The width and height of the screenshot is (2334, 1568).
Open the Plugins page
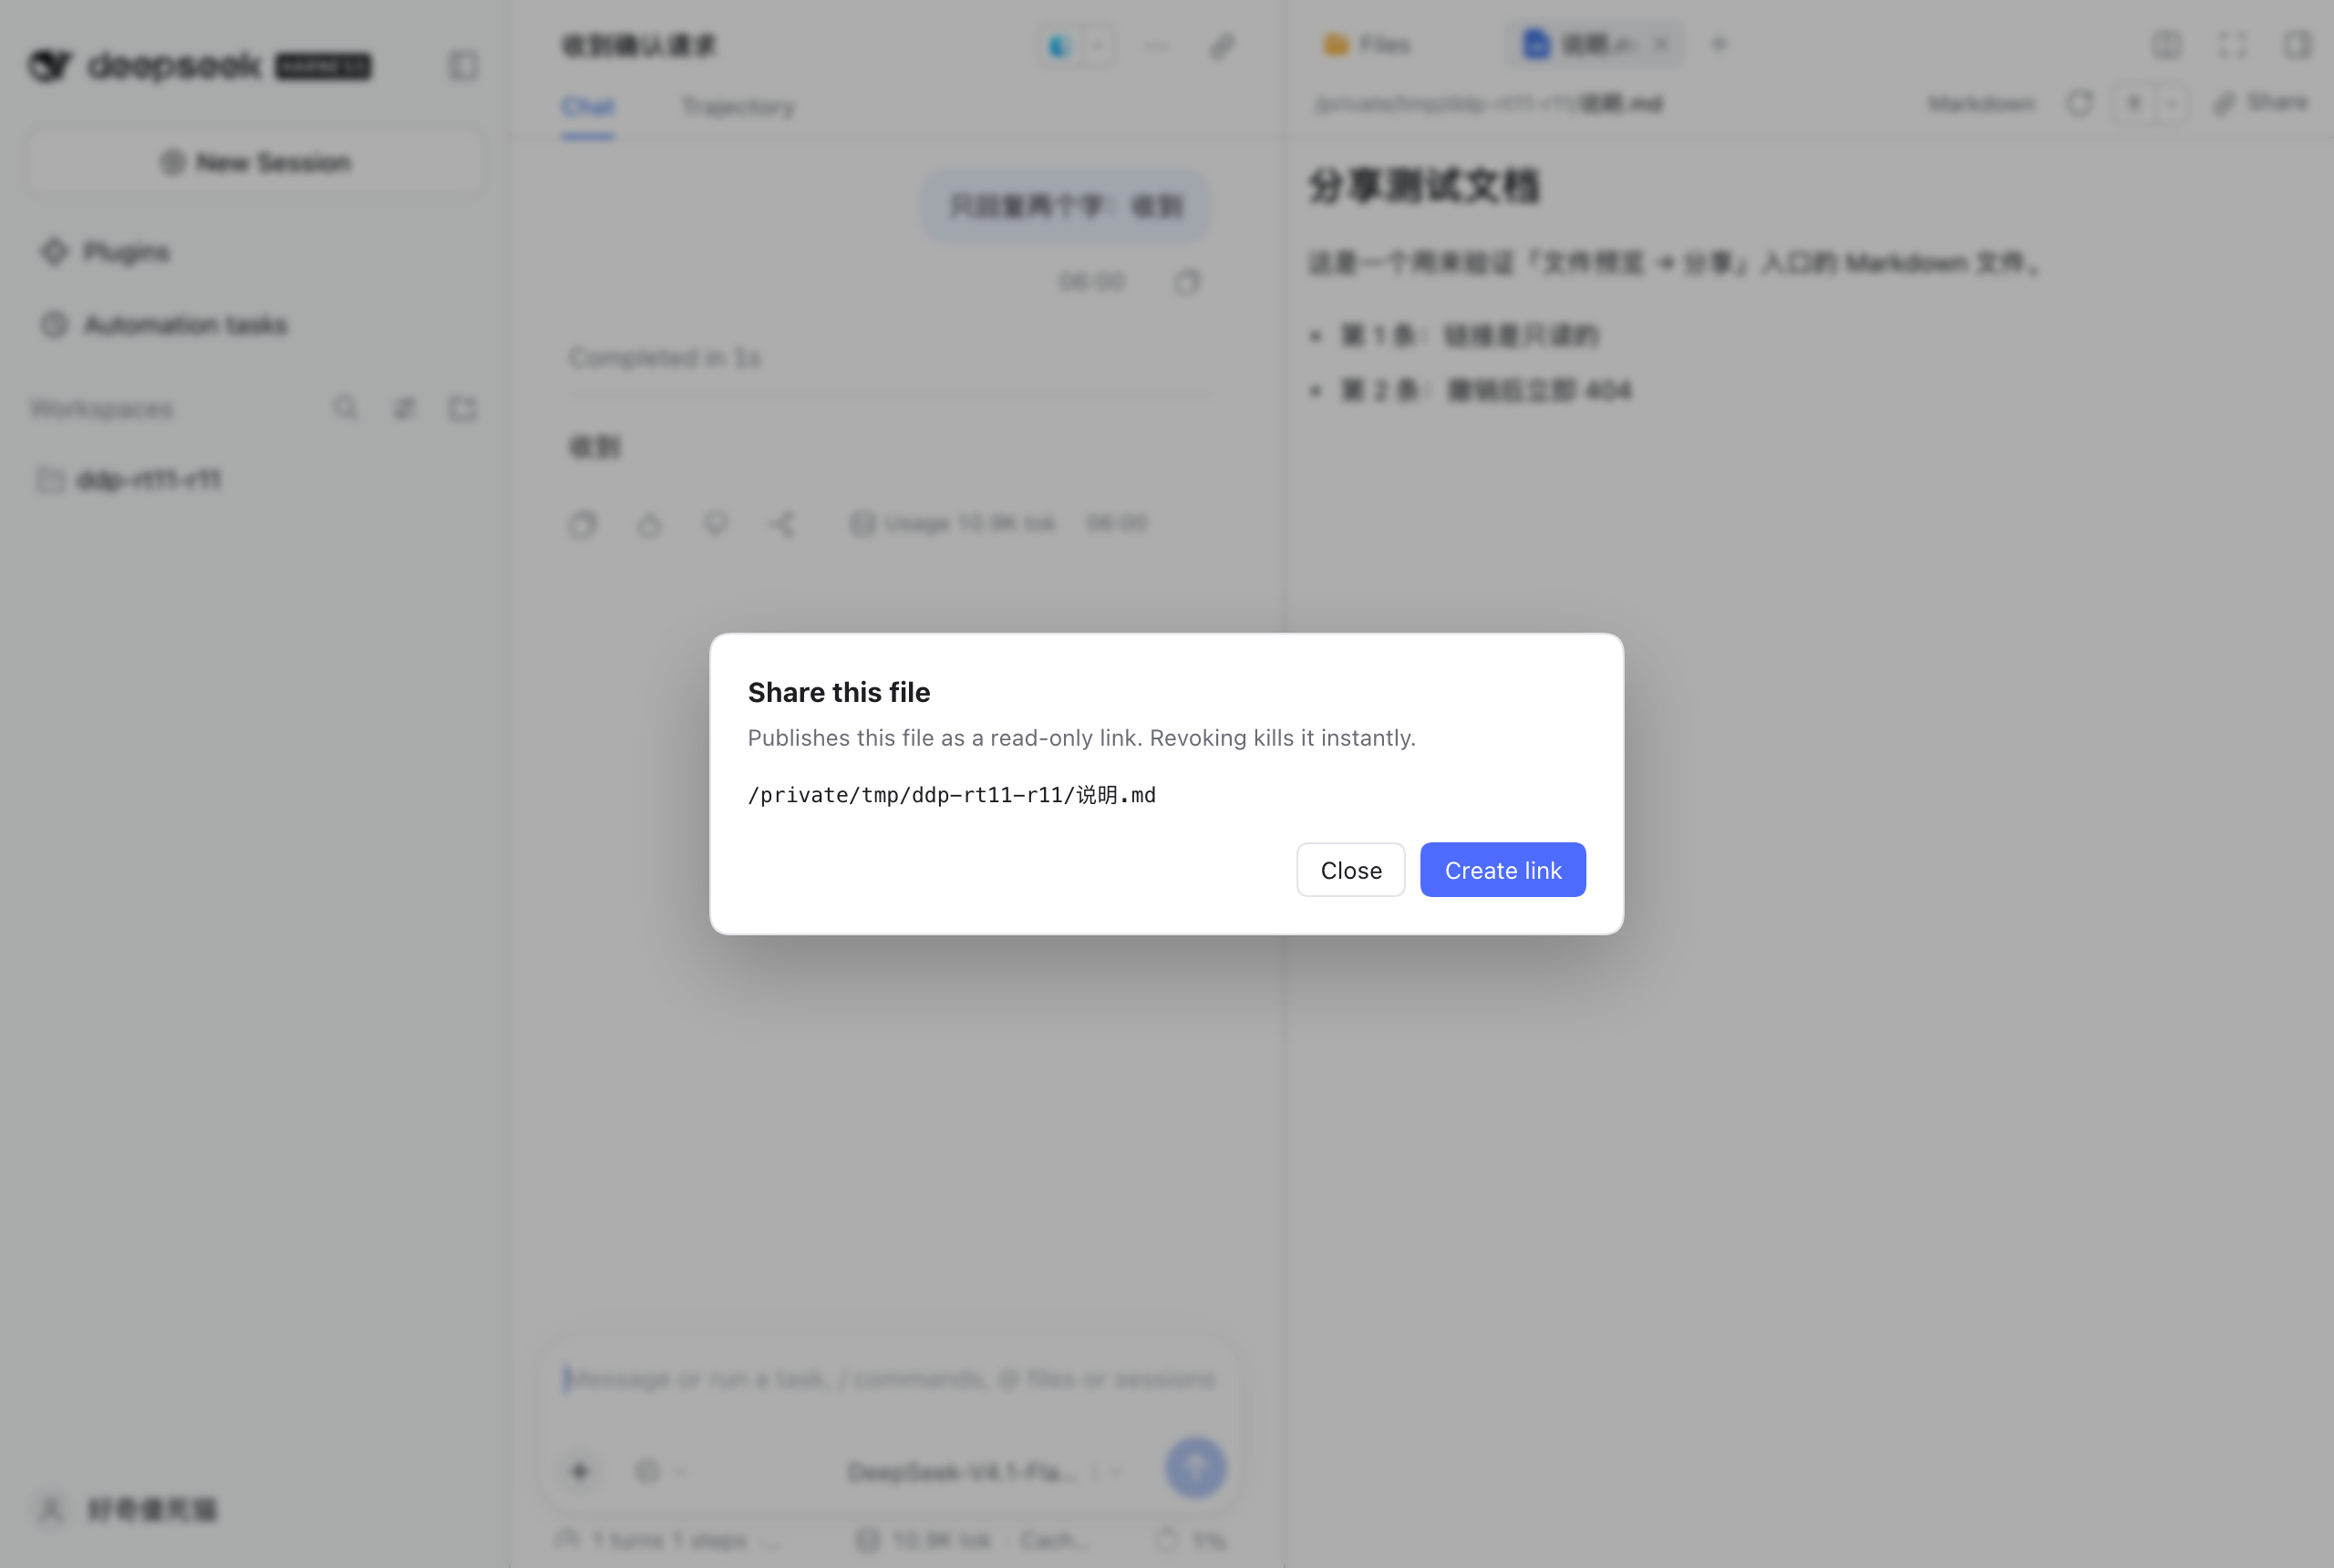pos(105,252)
